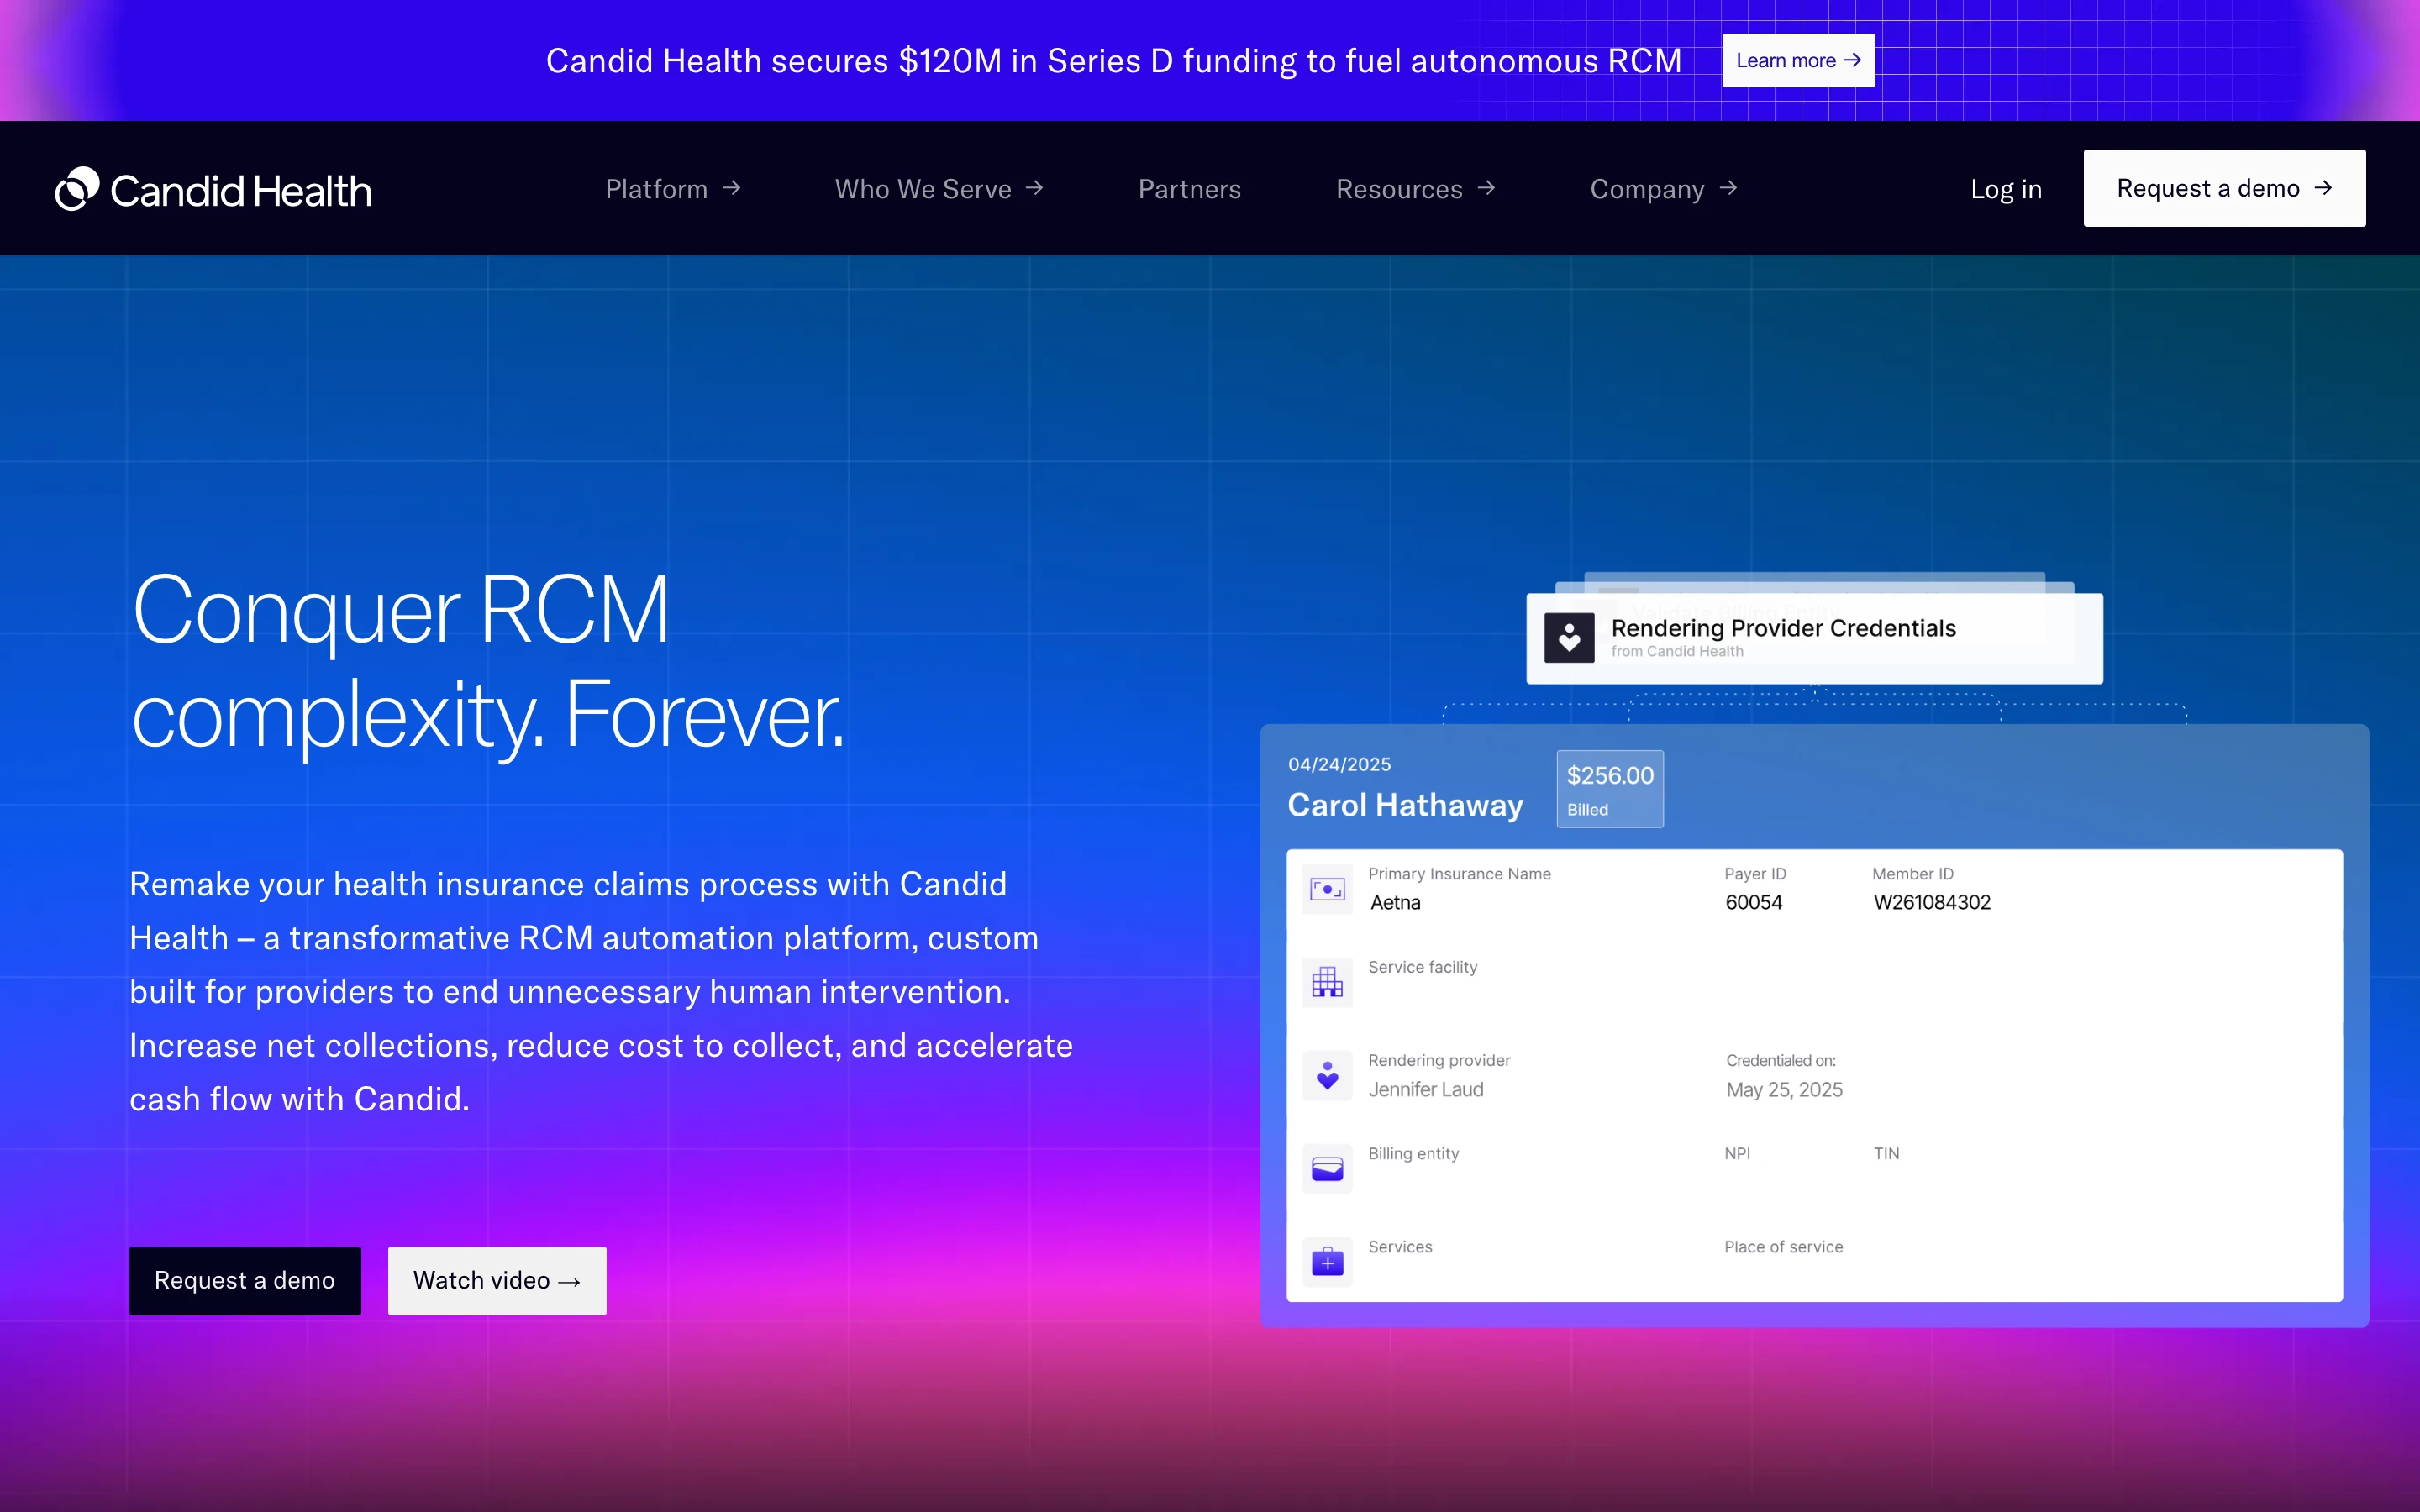Click the Member ID value W261084302
Screen dimensions: 2420x1512
[1932, 902]
